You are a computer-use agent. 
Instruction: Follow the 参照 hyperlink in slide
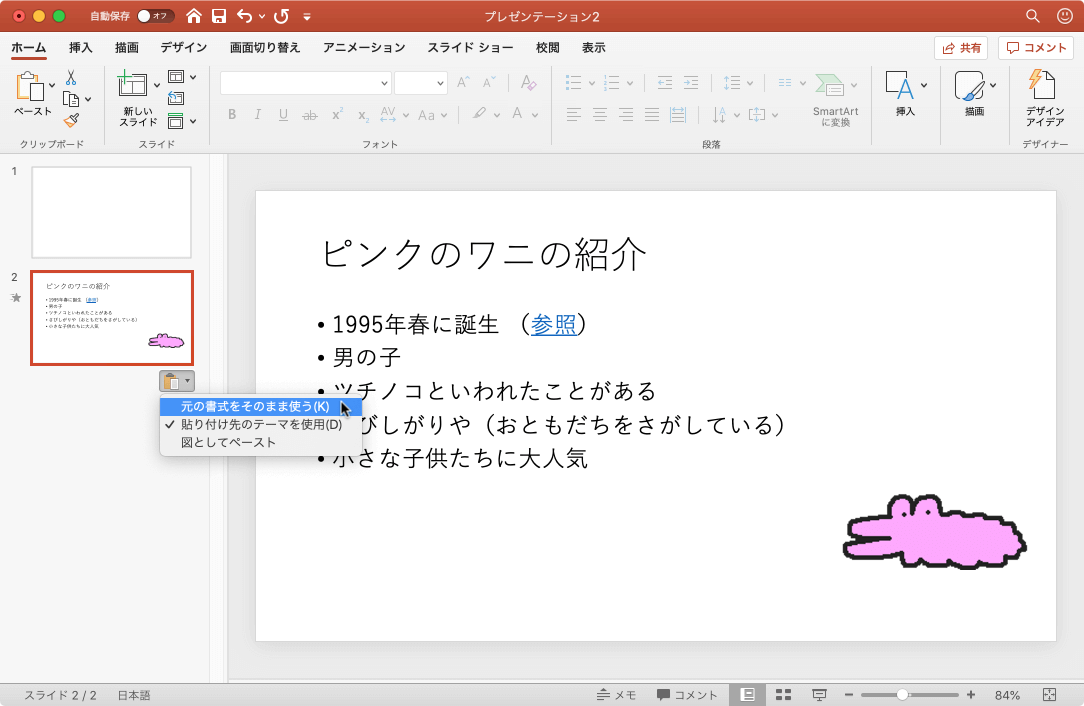tap(553, 324)
